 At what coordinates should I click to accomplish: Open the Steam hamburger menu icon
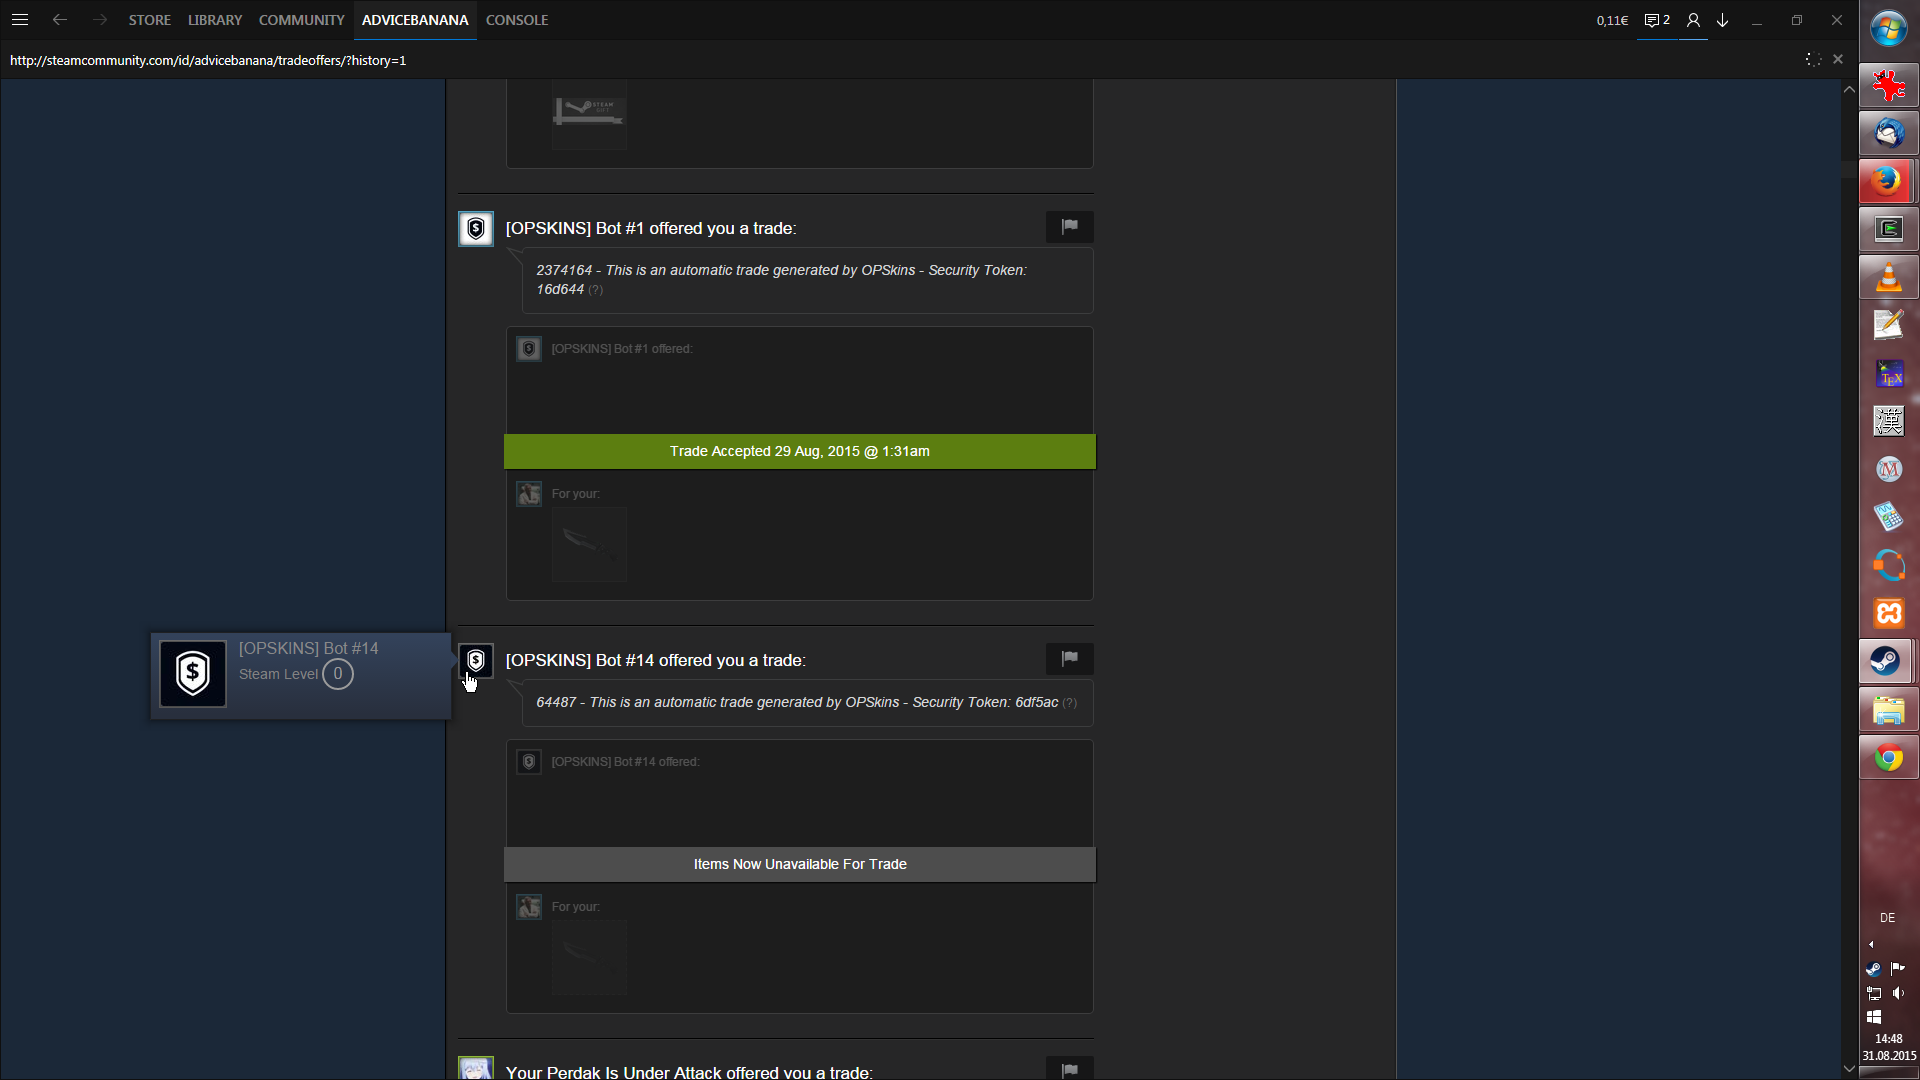pos(20,20)
